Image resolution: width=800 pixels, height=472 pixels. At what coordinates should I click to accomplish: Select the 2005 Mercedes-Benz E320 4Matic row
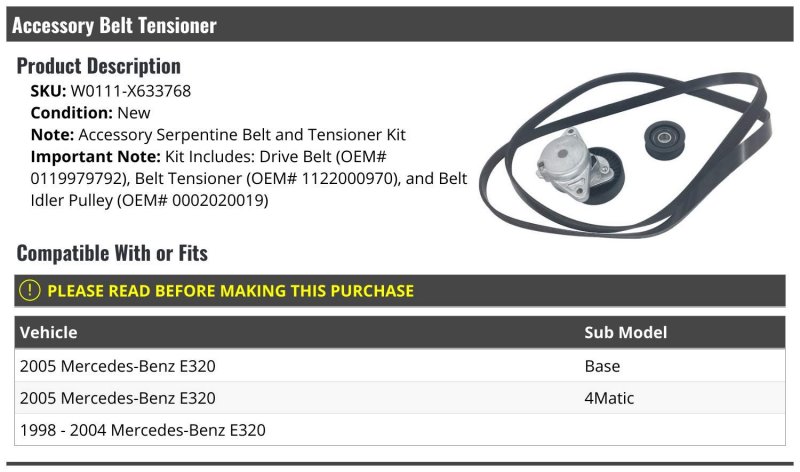[x=400, y=398]
